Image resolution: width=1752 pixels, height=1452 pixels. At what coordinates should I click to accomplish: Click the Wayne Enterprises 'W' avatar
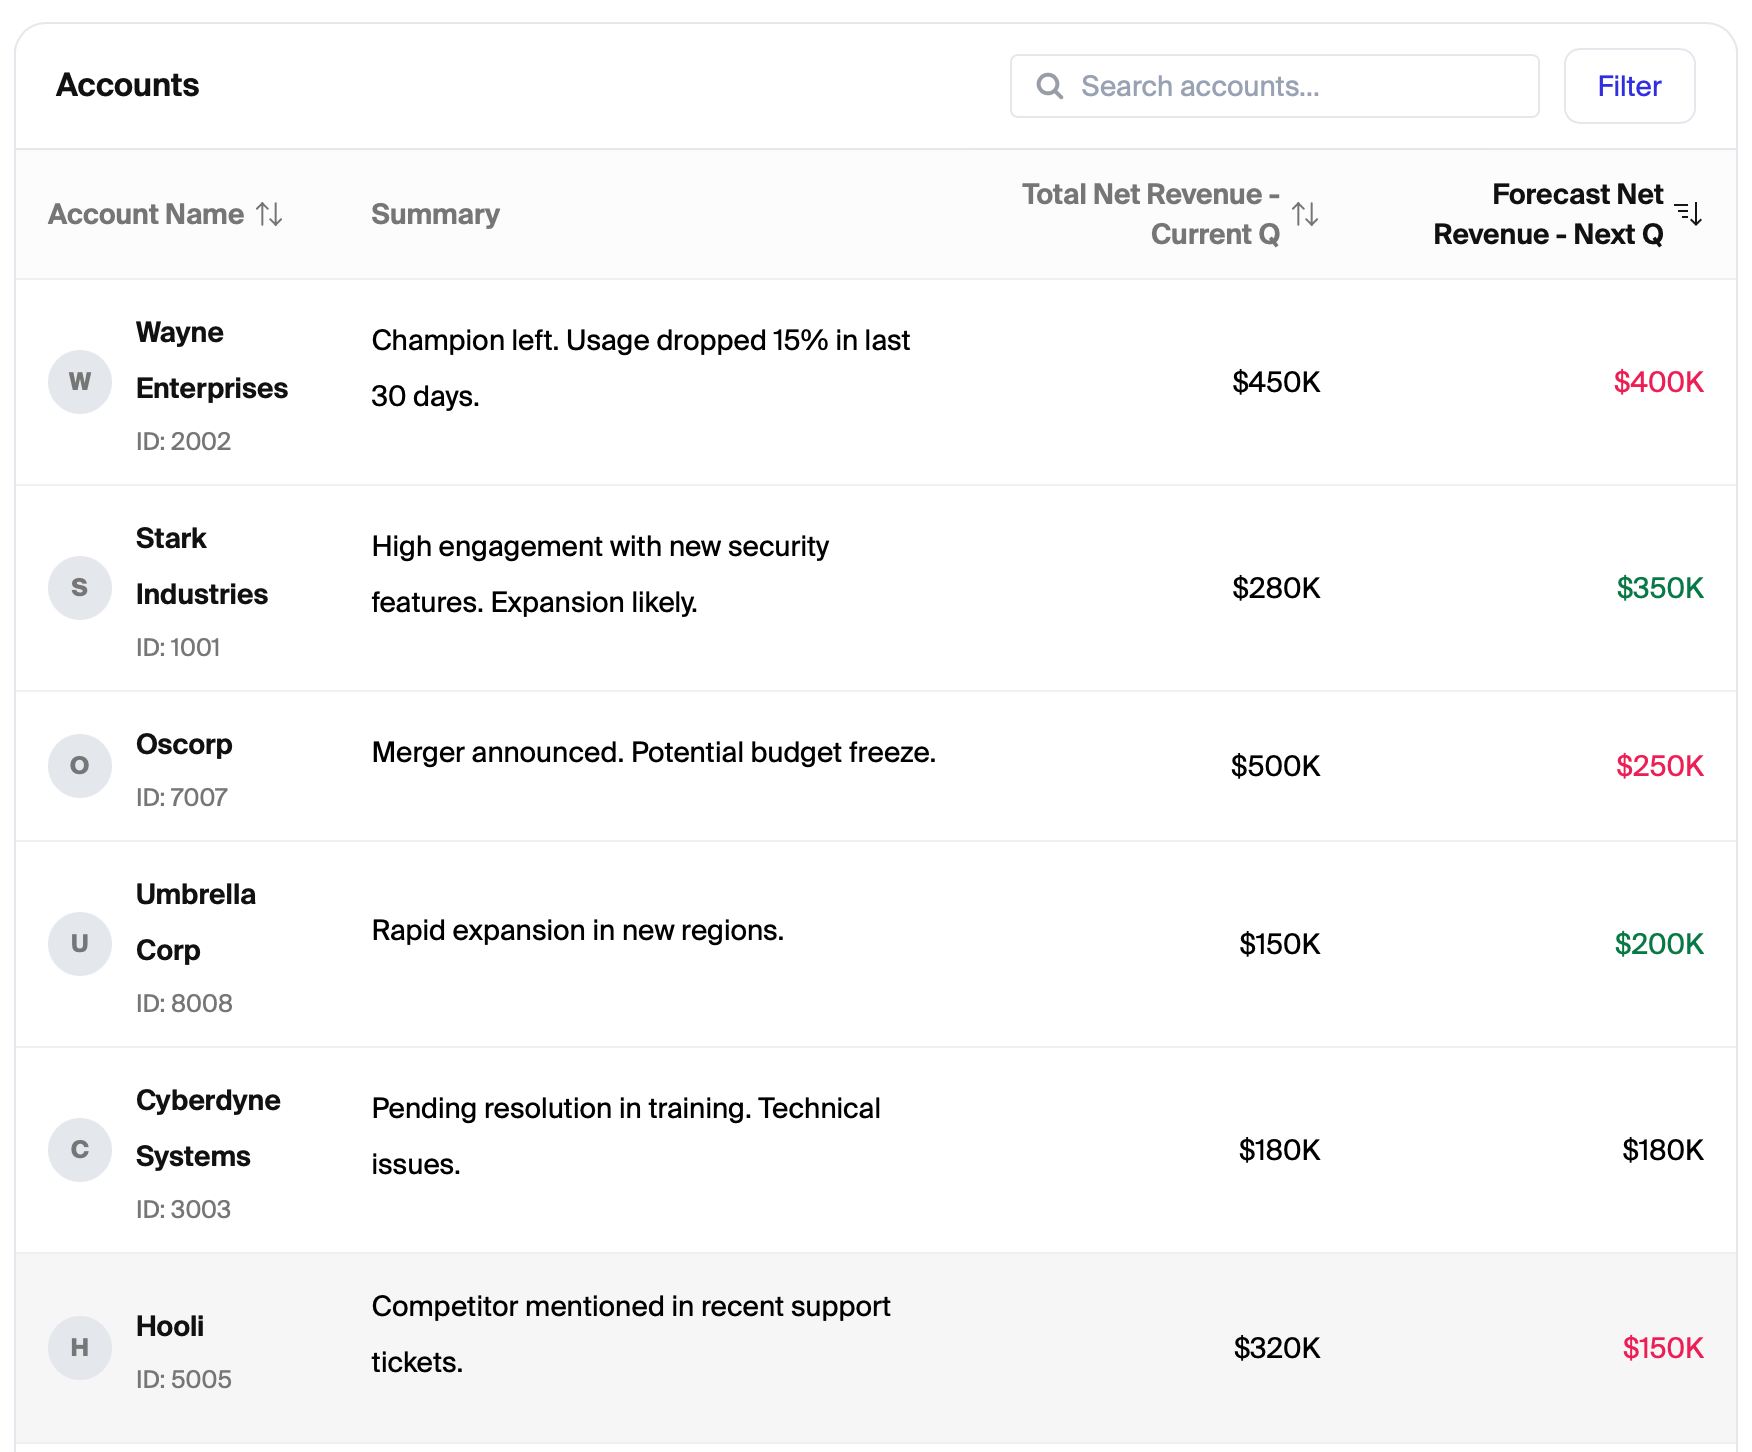80,382
